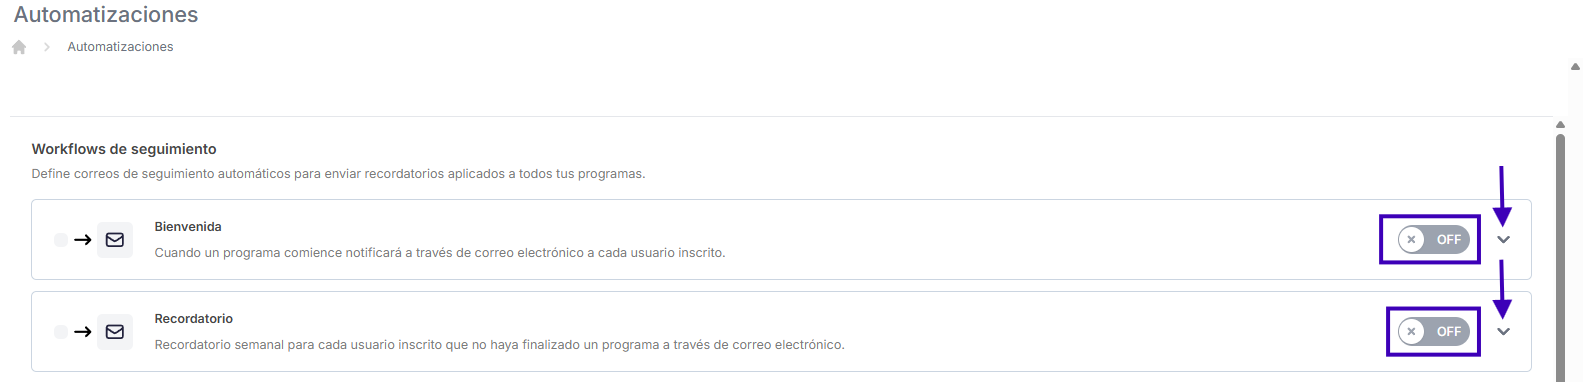Click the breadcrumb separator chevron
This screenshot has height=382, width=1588.
click(x=47, y=47)
